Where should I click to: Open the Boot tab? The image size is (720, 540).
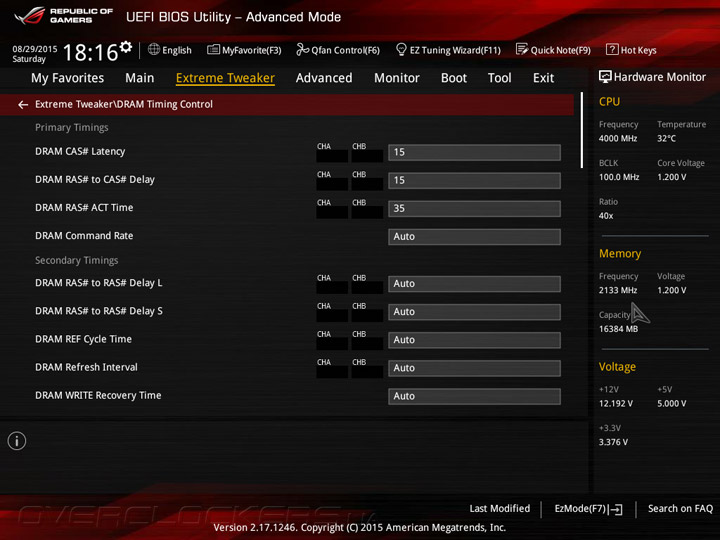(x=454, y=78)
